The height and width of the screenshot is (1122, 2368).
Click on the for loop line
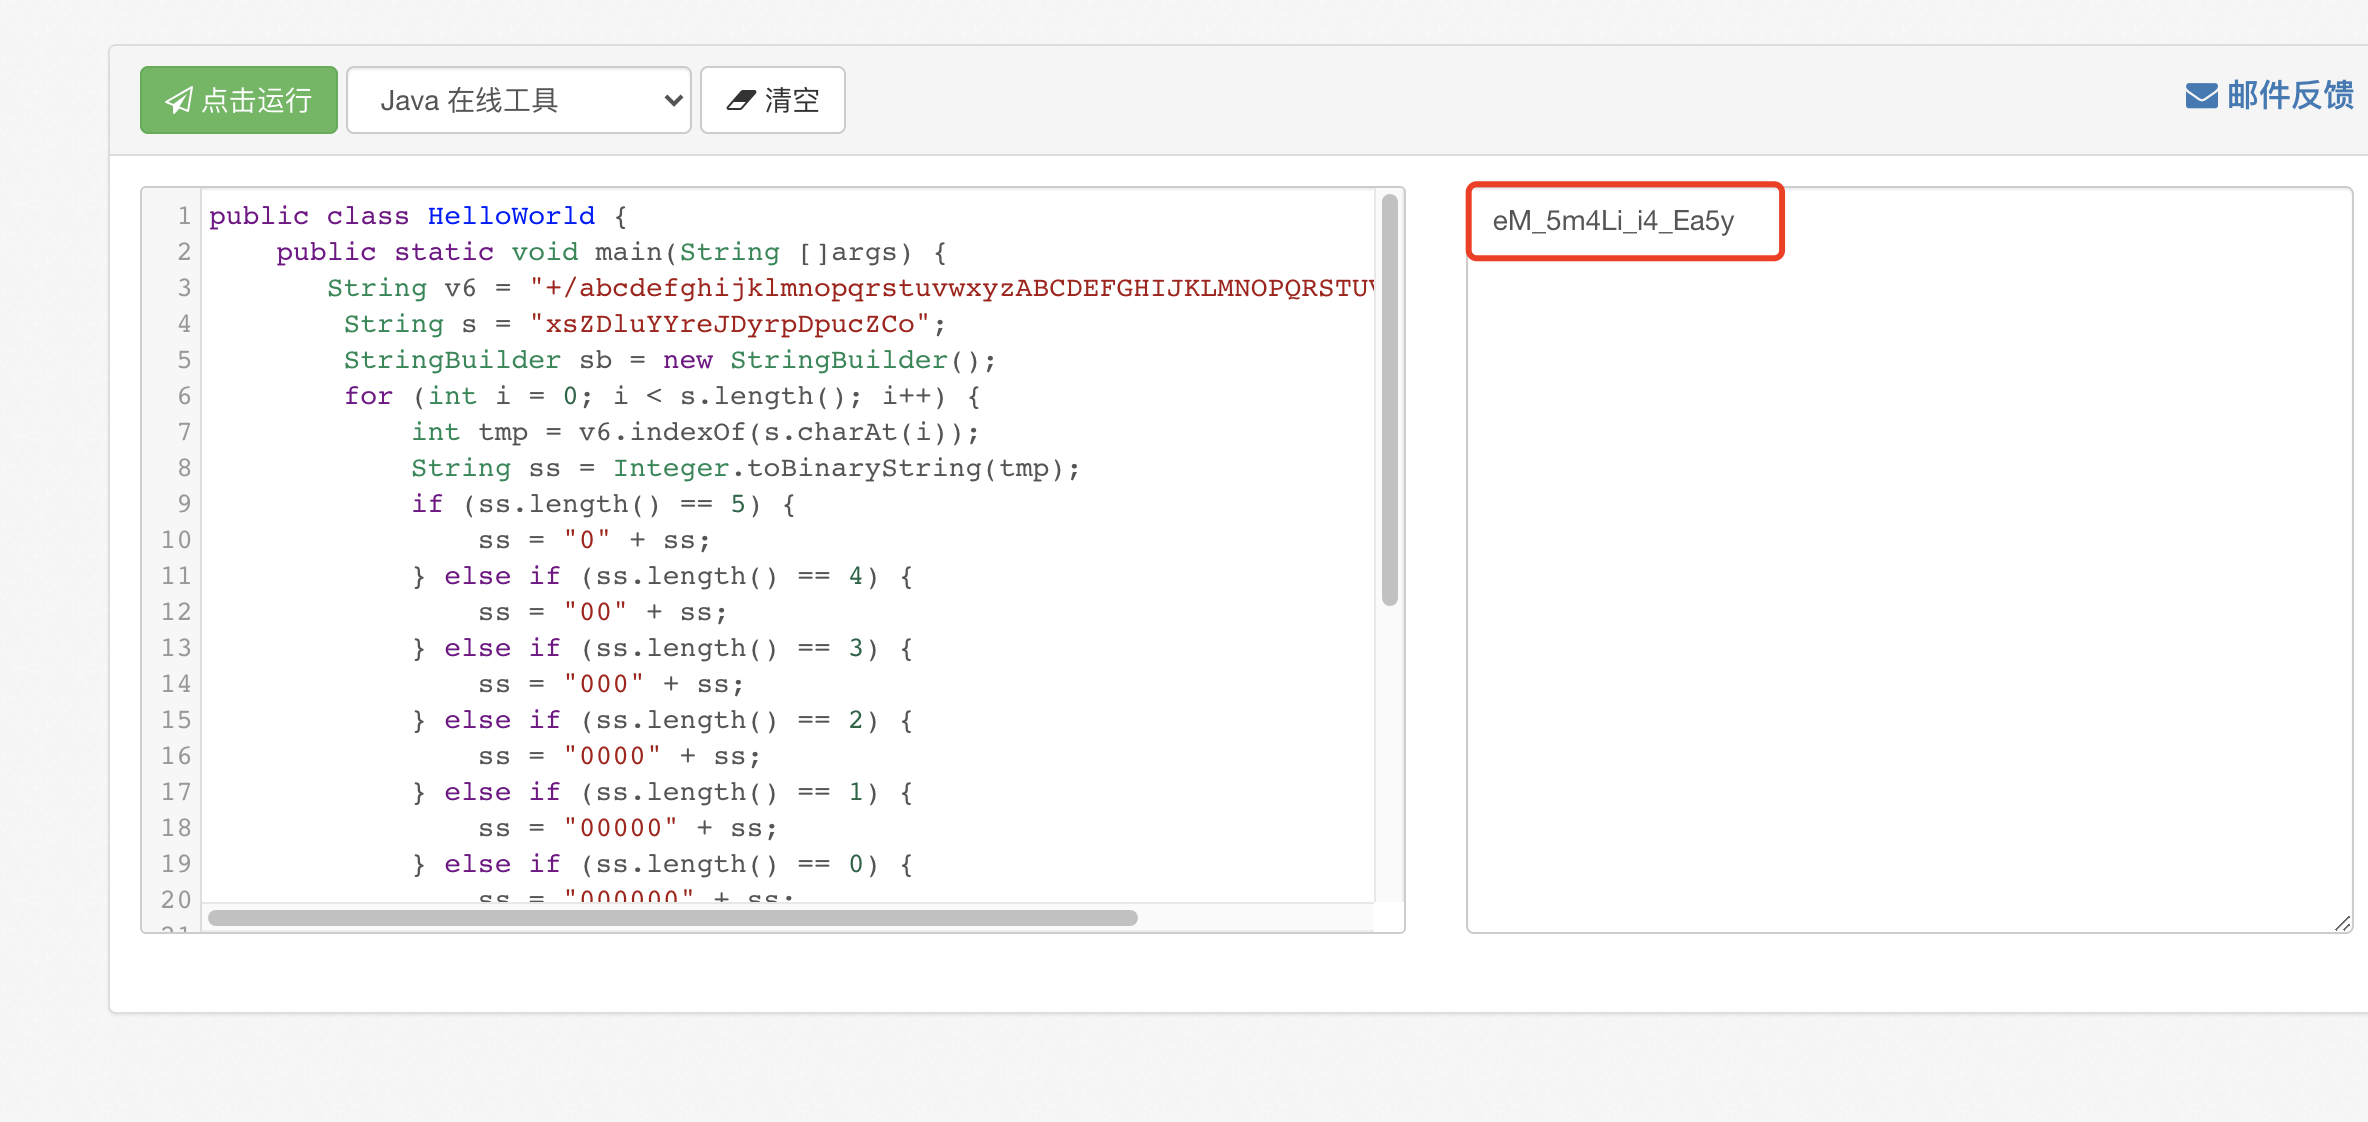pyautogui.click(x=660, y=396)
